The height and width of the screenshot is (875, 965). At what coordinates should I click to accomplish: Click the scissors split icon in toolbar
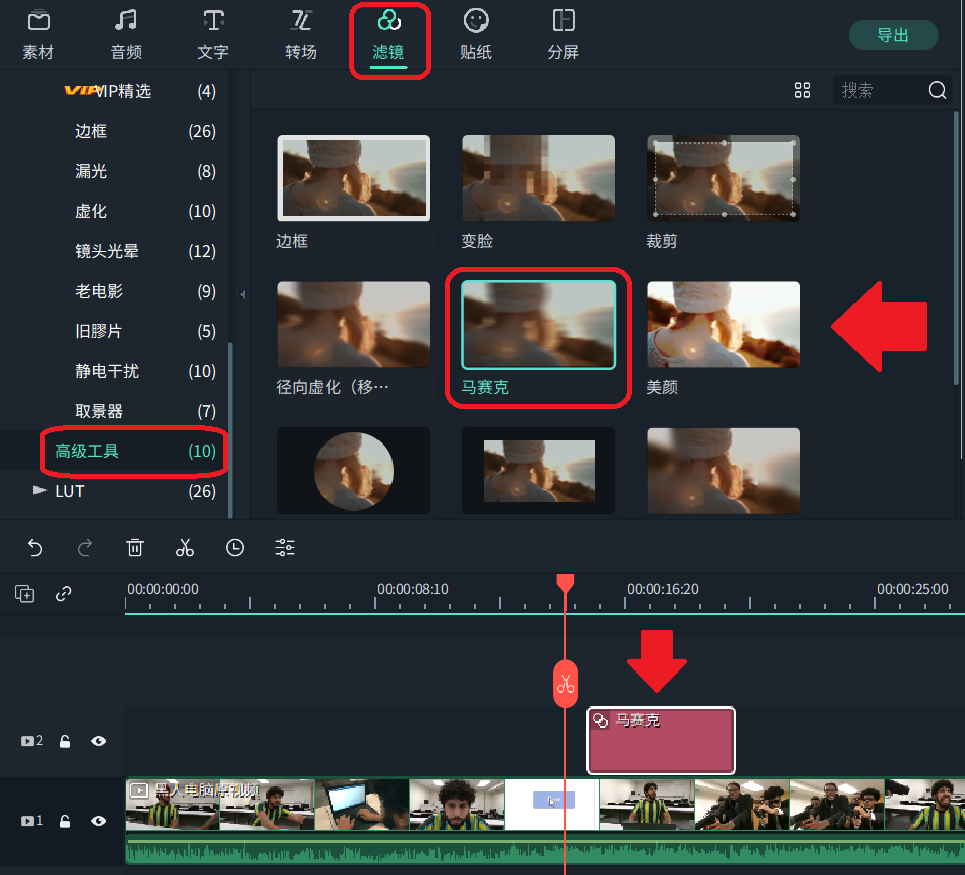(x=185, y=547)
